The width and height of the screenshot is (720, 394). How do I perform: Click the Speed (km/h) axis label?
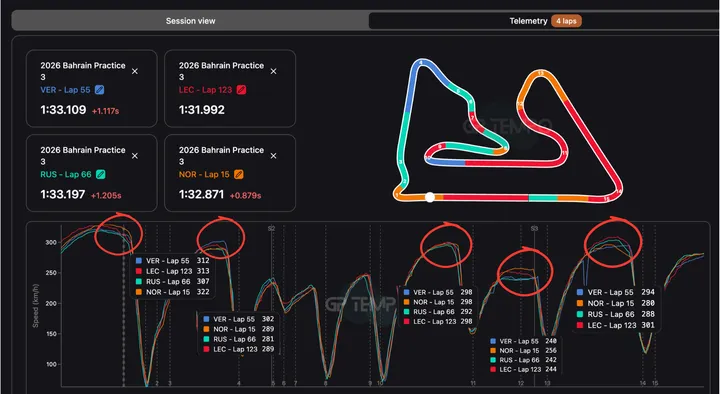click(35, 306)
